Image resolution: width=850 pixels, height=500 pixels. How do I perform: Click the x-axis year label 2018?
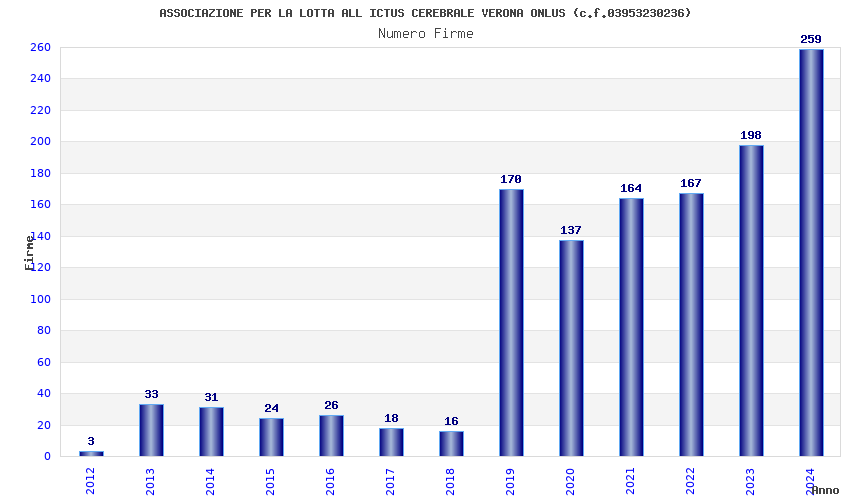(x=450, y=481)
